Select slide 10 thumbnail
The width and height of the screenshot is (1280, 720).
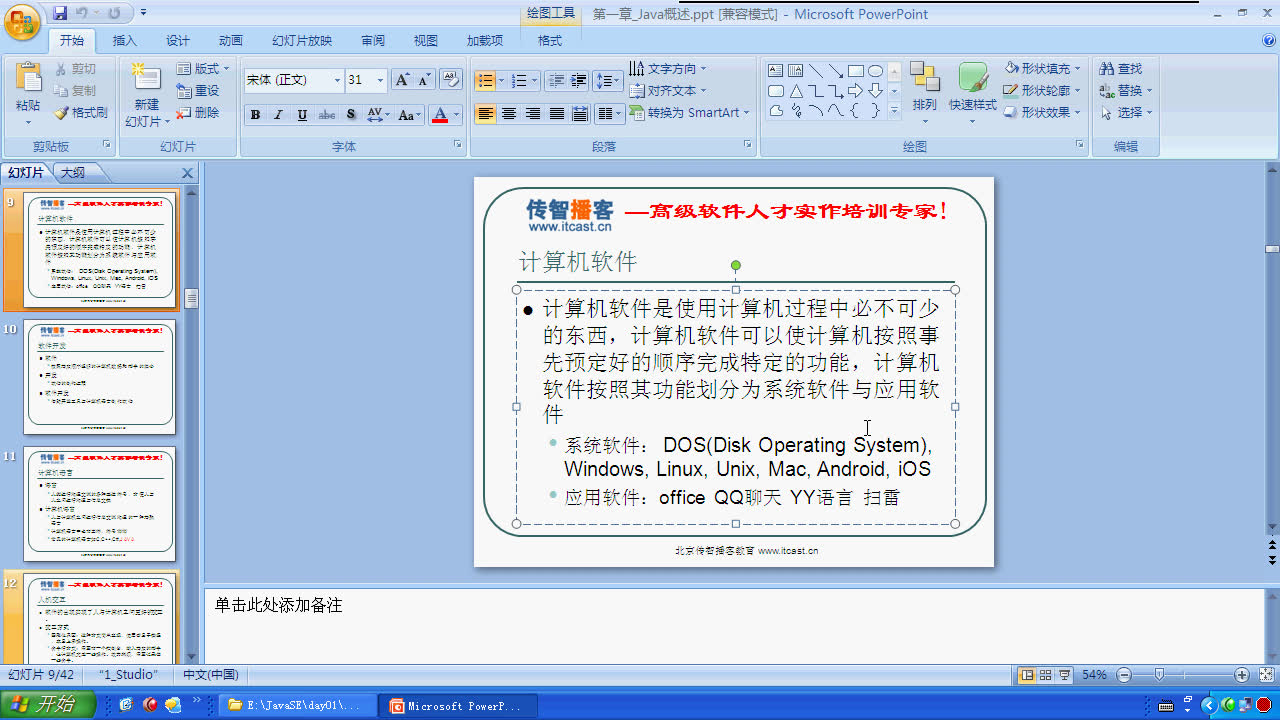[99, 377]
